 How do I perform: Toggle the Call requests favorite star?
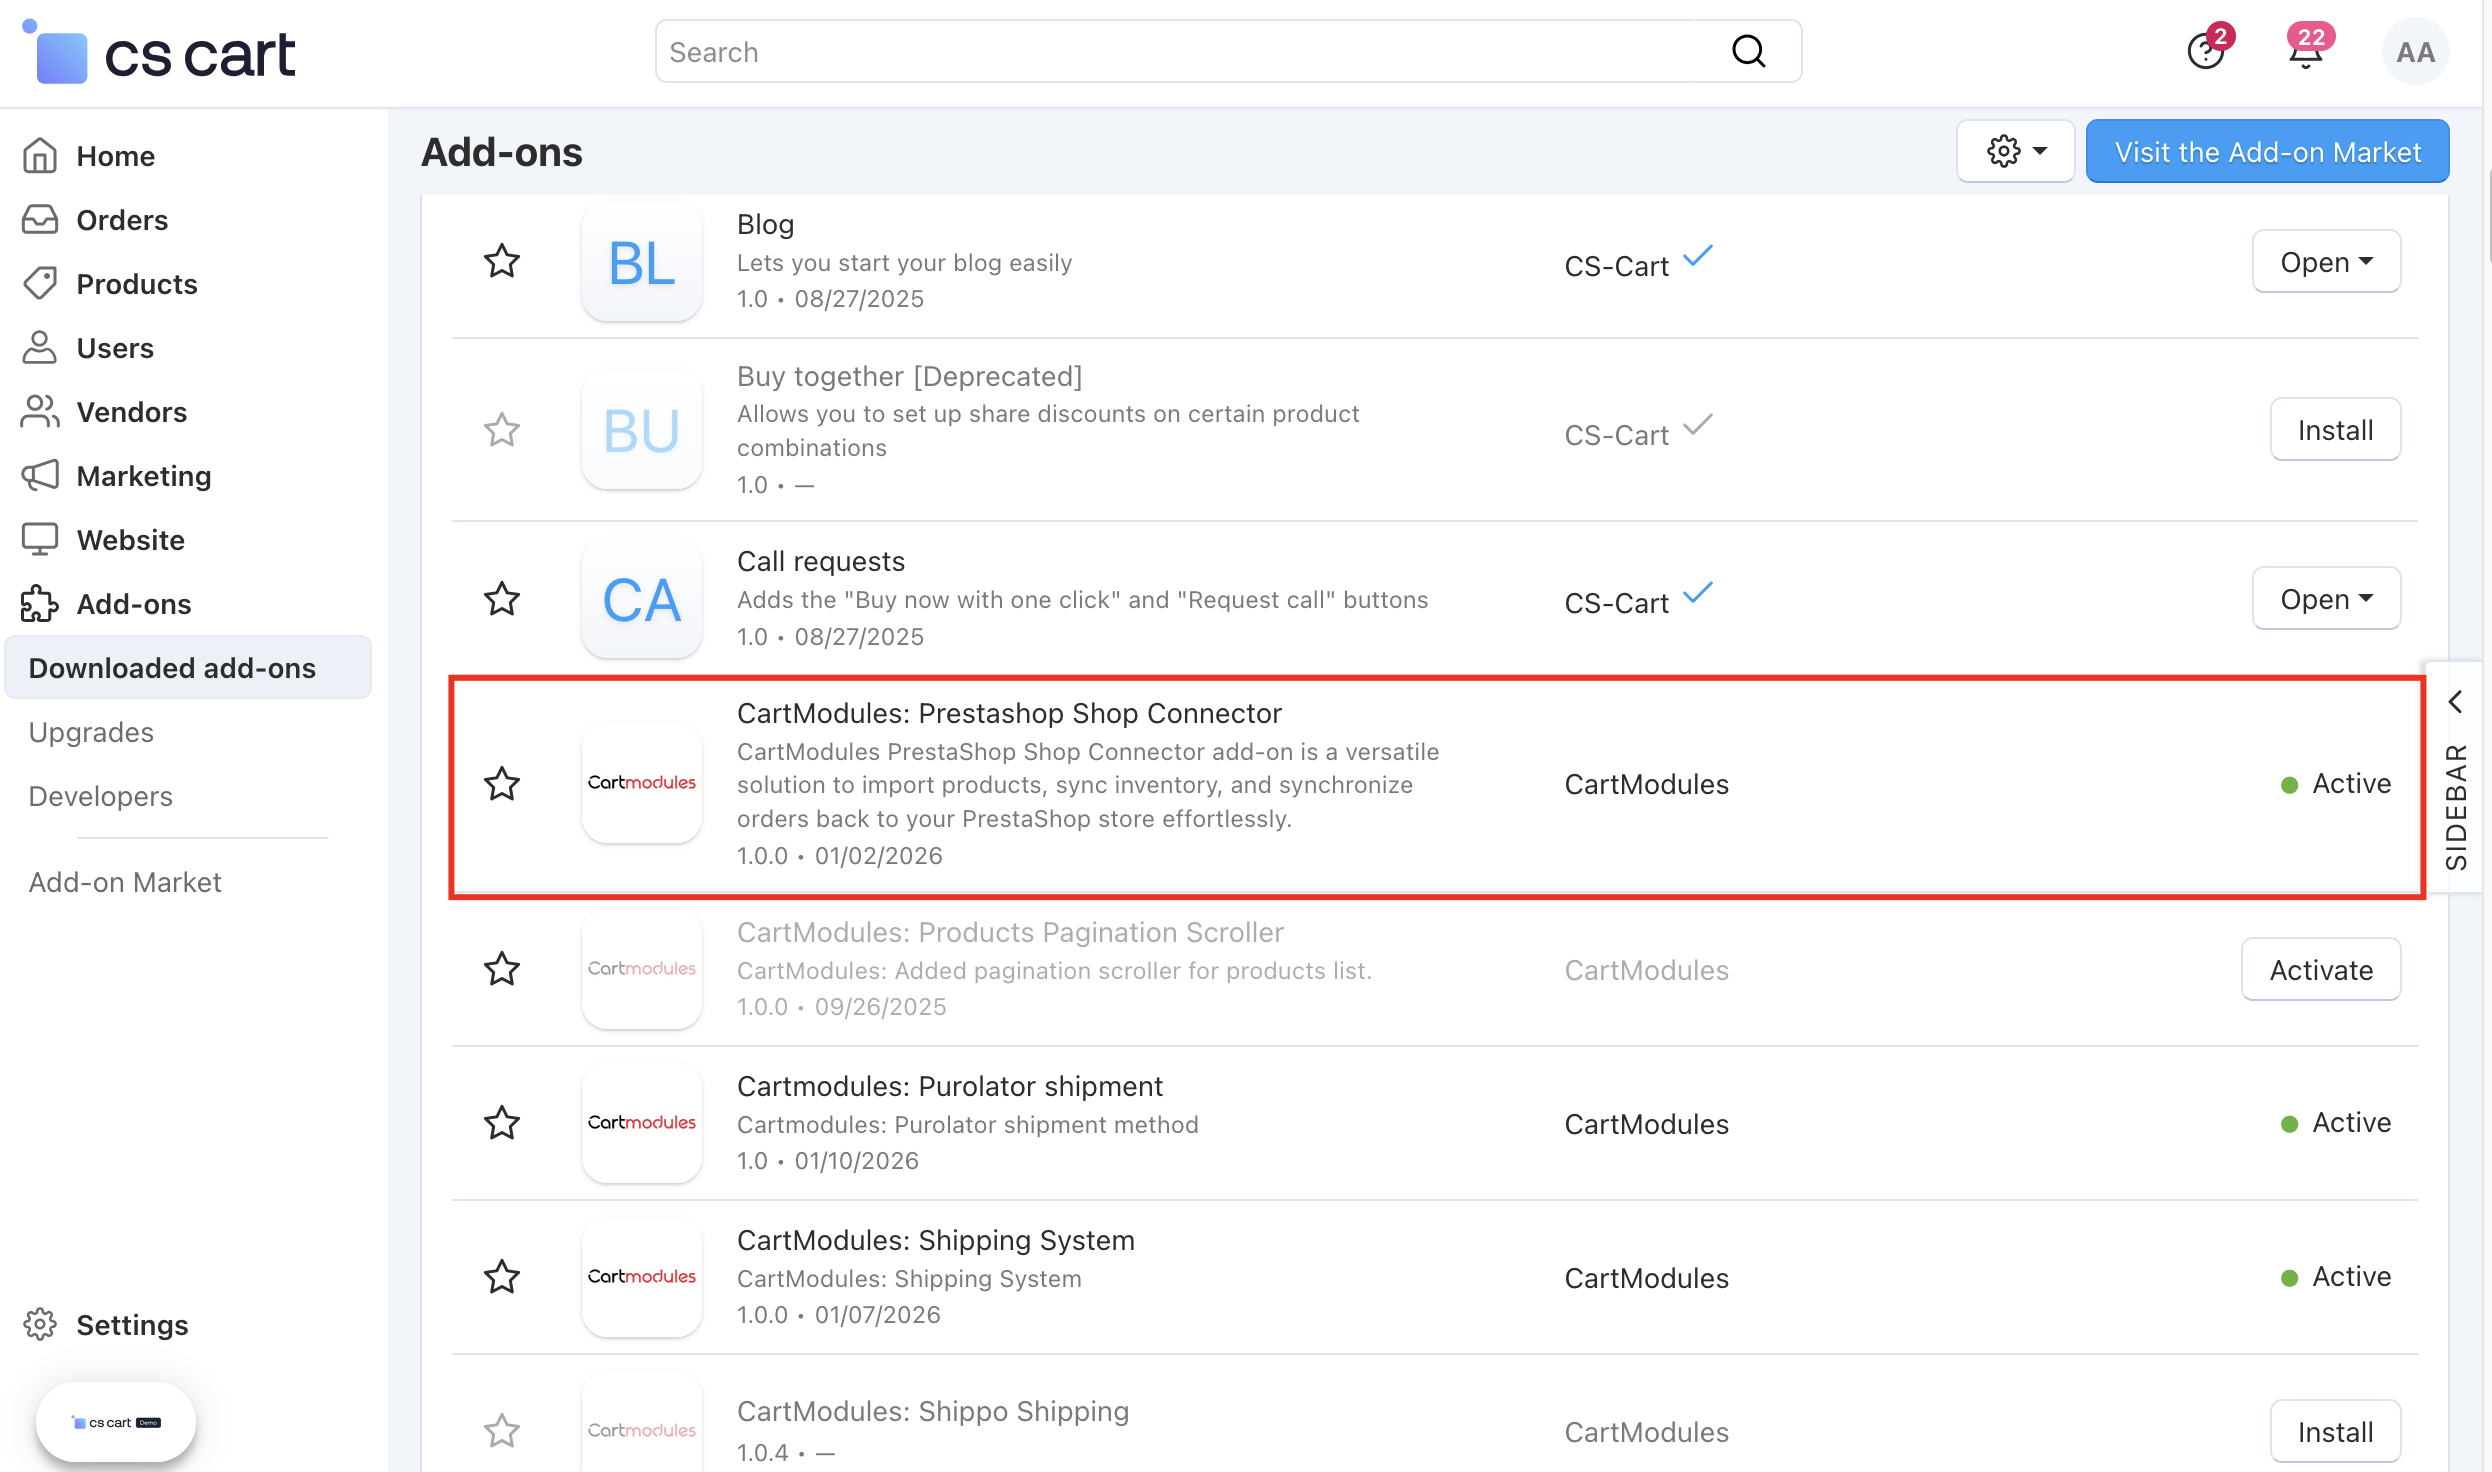click(x=502, y=599)
